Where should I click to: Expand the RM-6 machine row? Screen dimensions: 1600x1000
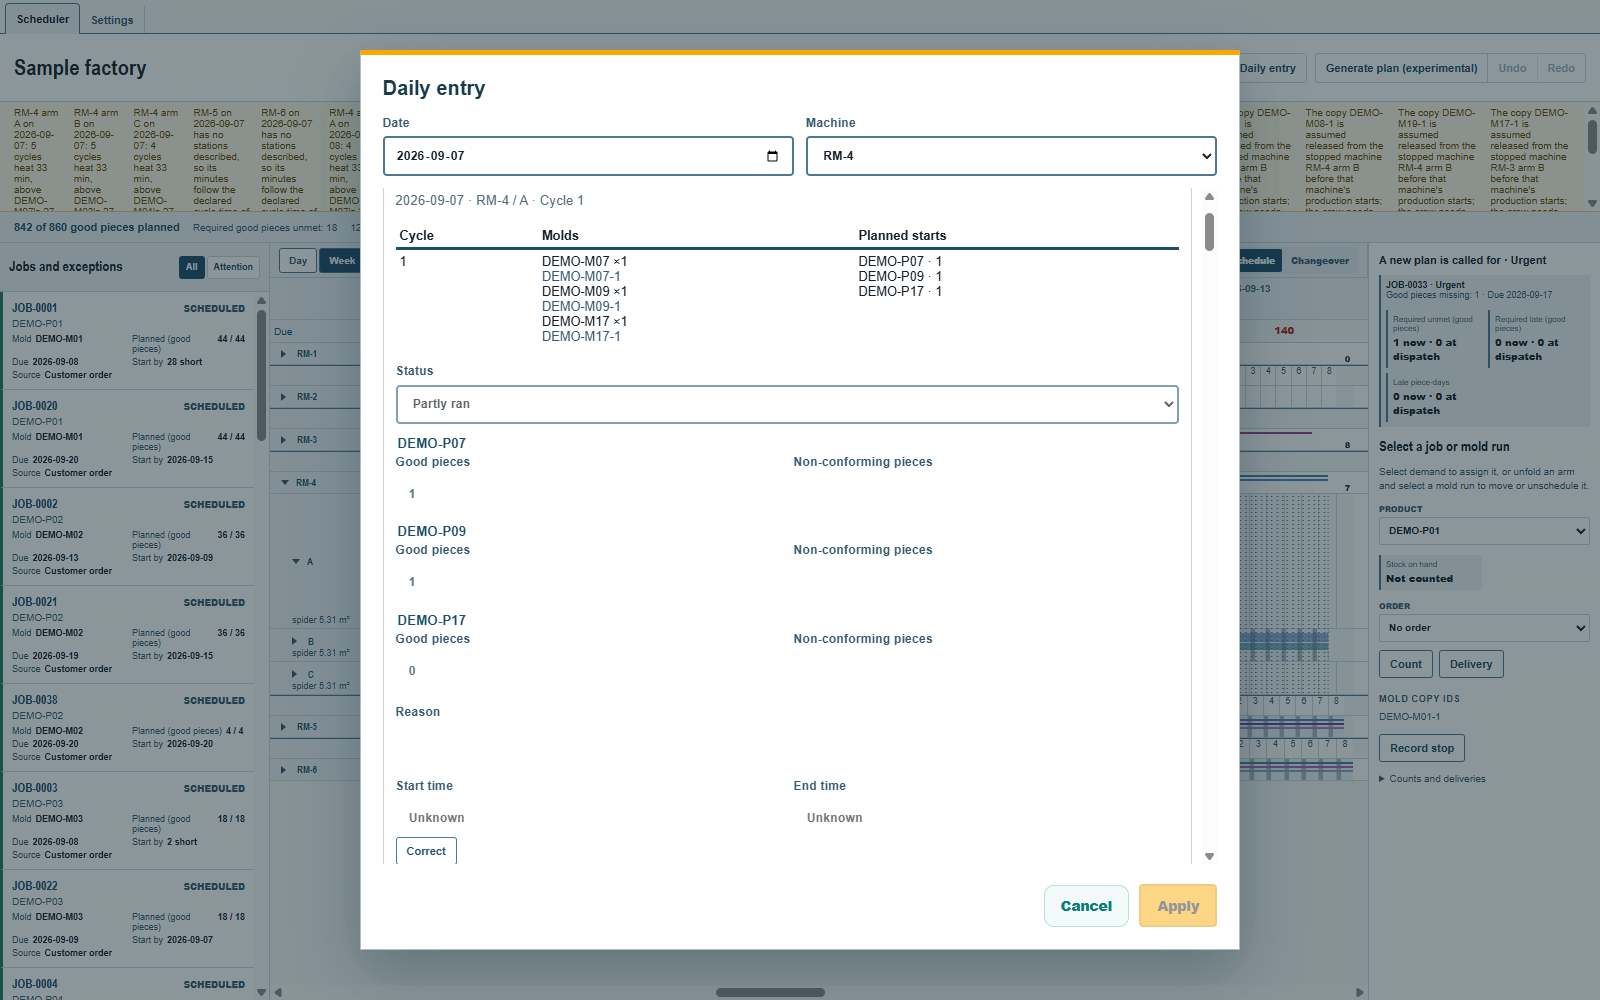coord(285,770)
